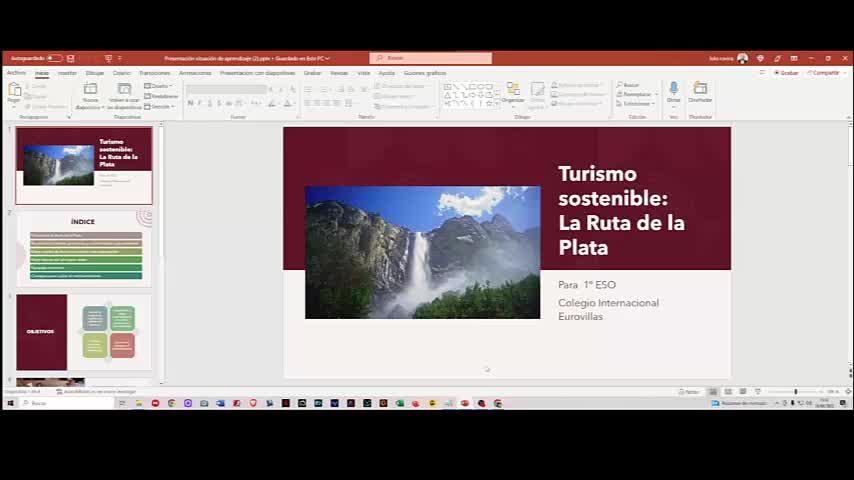Click the Restablecer button
The width and height of the screenshot is (854, 480).
tap(161, 96)
